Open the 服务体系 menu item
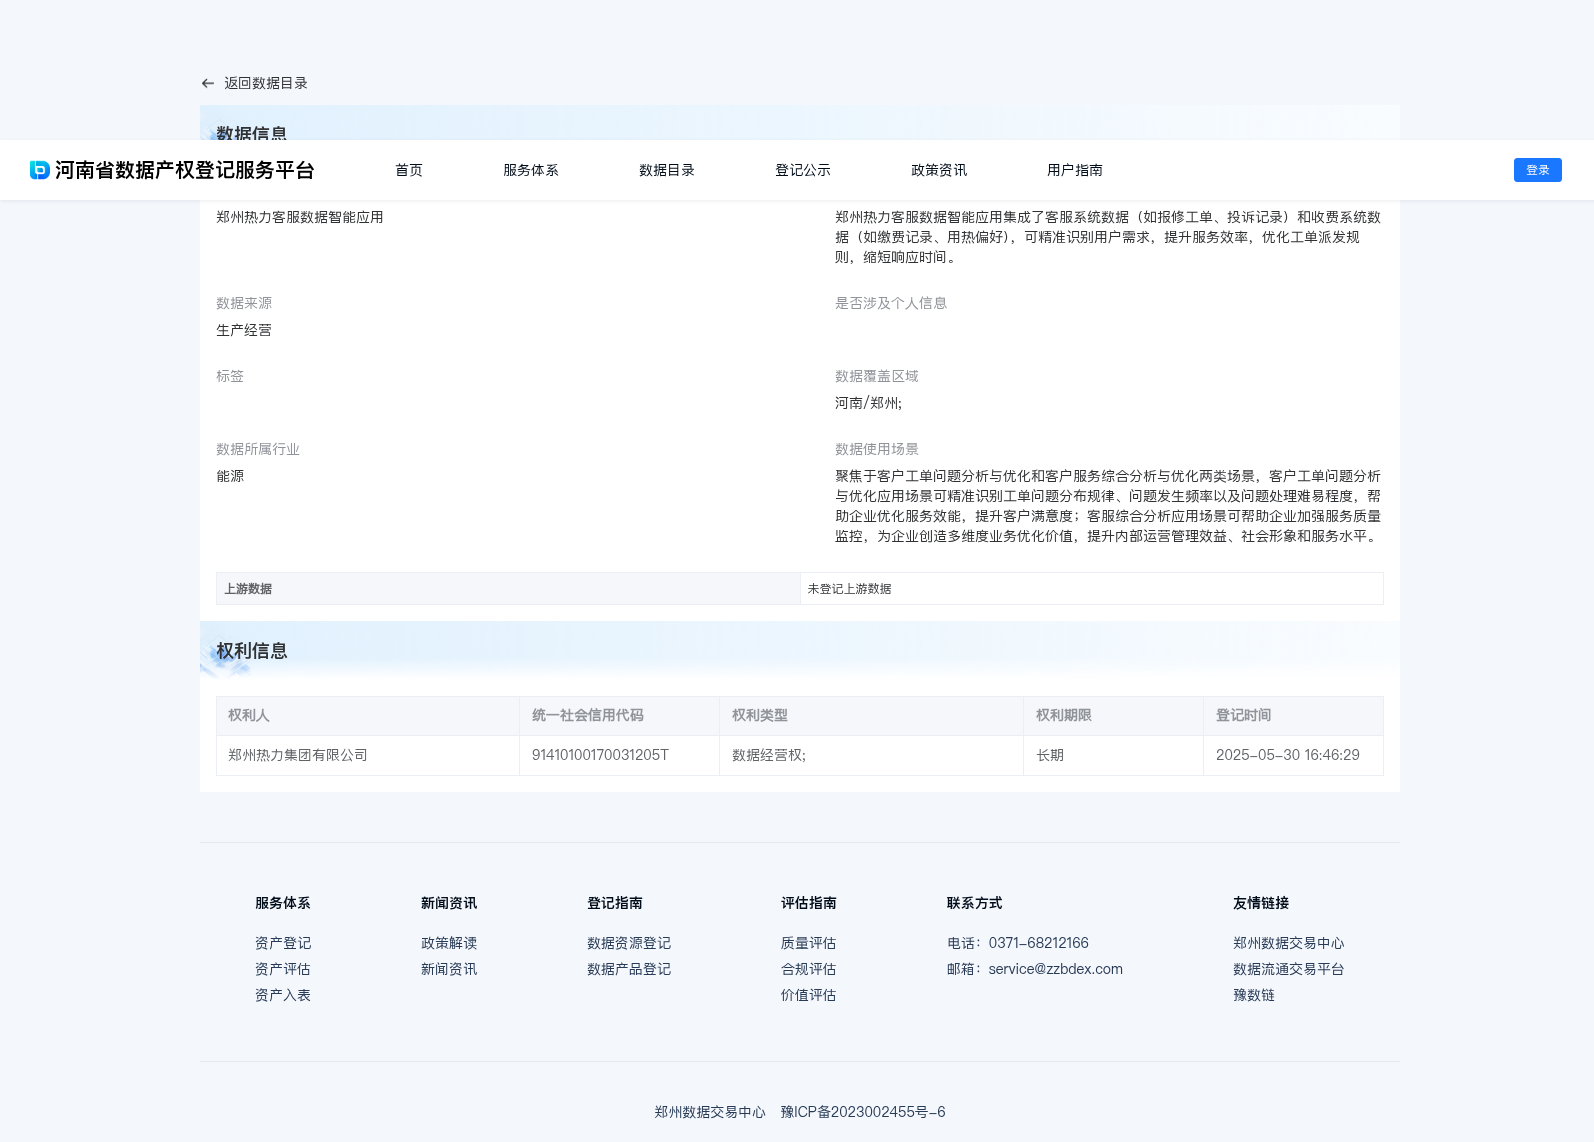This screenshot has height=1142, width=1594. click(x=531, y=170)
